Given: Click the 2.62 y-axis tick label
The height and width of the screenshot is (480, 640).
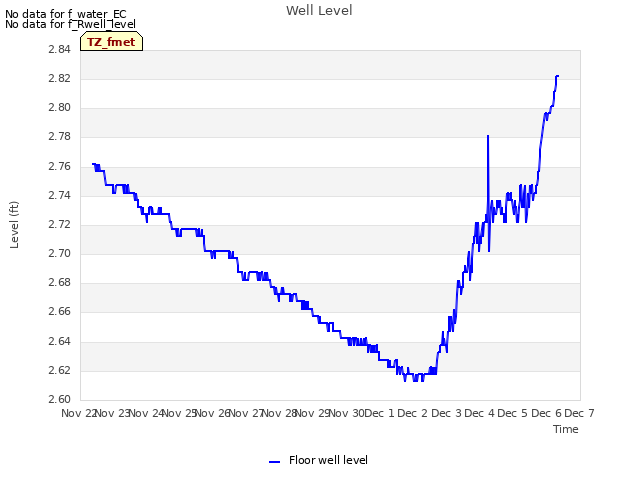Looking at the screenshot, I should [59, 371].
